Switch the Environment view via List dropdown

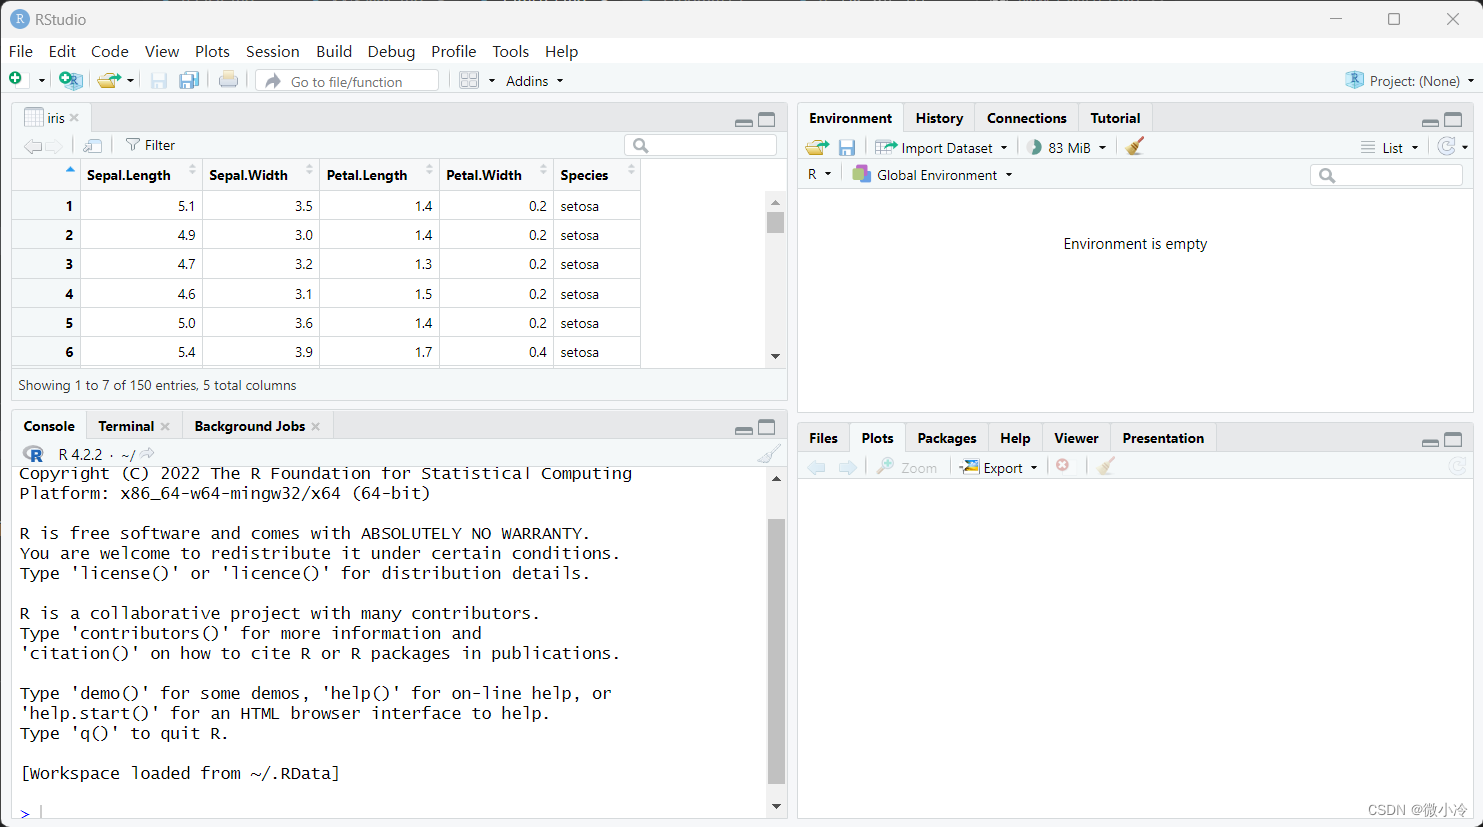click(x=1390, y=148)
